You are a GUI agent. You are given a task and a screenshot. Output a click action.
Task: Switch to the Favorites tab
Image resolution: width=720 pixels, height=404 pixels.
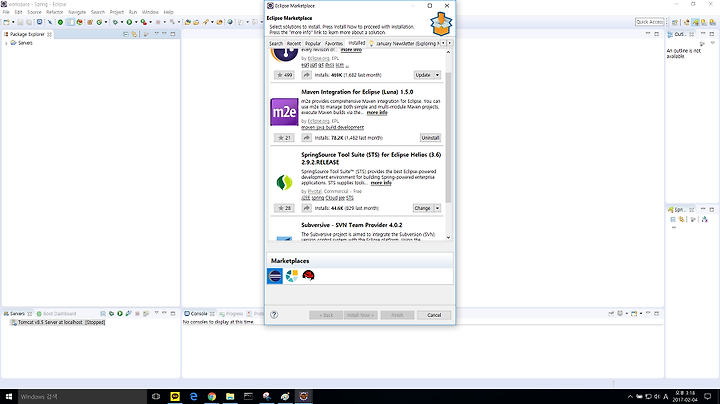pyautogui.click(x=334, y=44)
